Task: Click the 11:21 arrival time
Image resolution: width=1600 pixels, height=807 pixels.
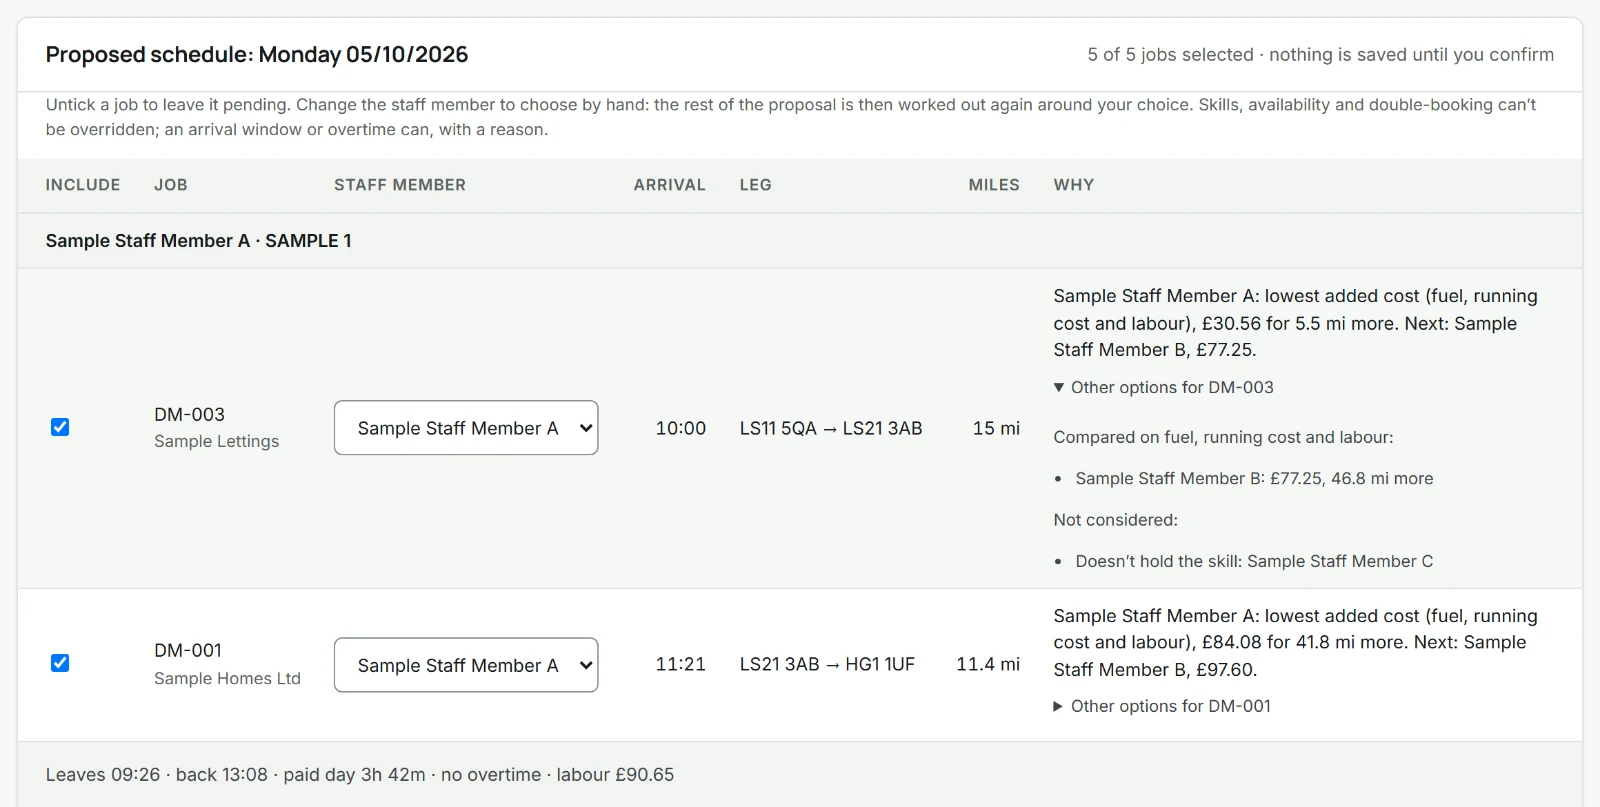Action: point(681,664)
